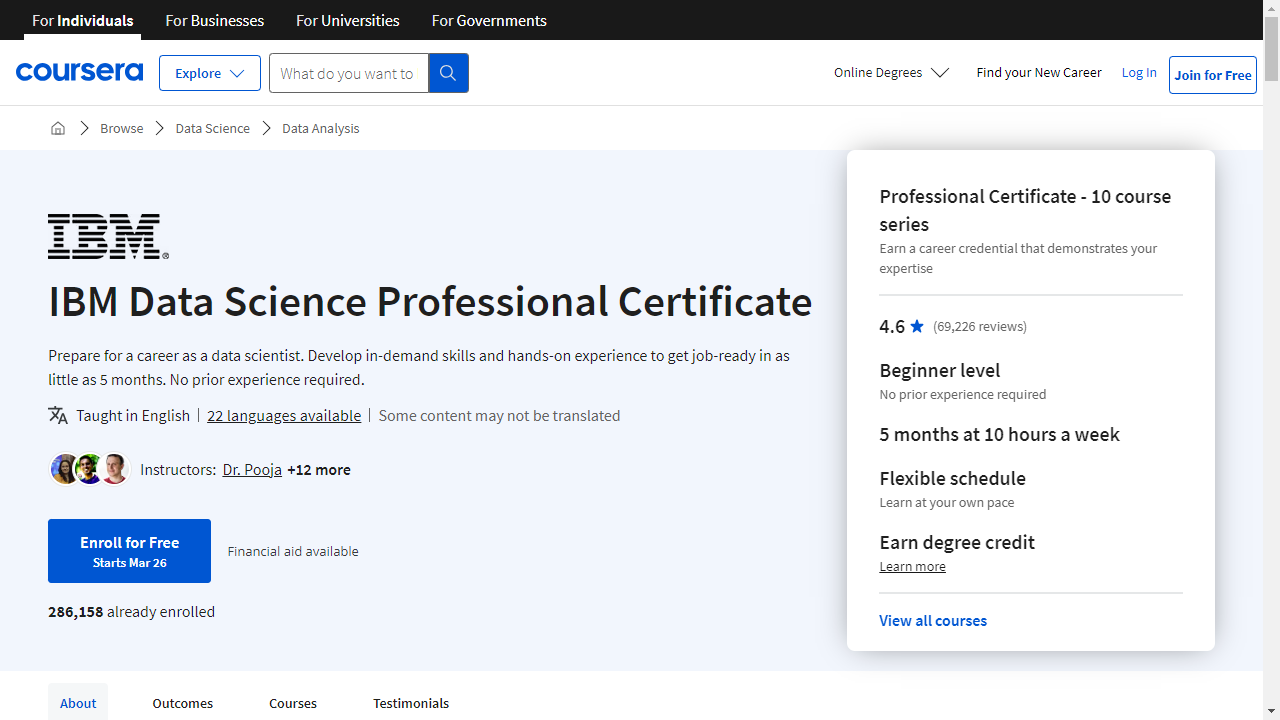
Task: Focus the What do you want to learn search field
Action: pyautogui.click(x=349, y=73)
